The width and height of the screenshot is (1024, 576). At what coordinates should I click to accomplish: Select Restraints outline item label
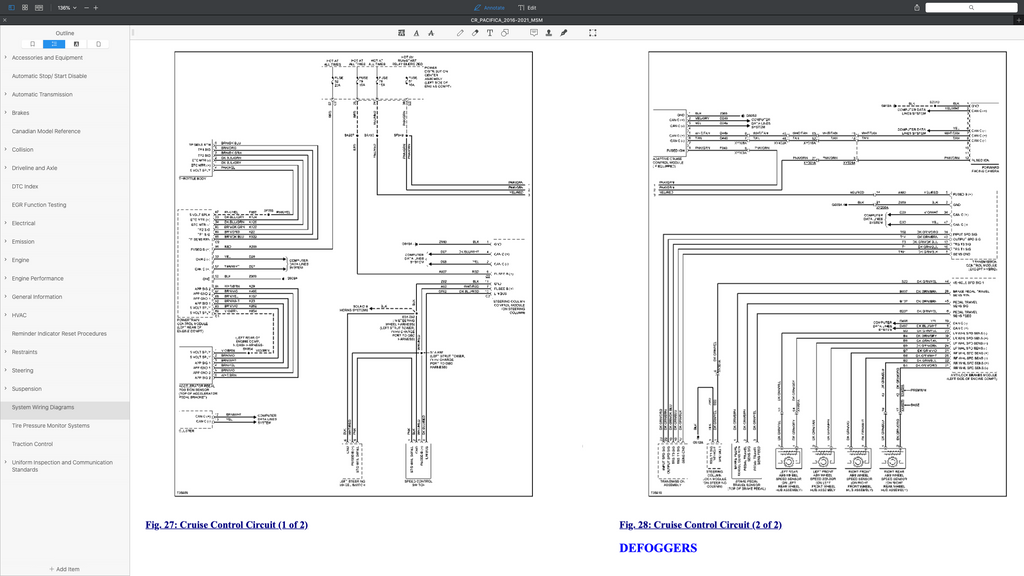coord(24,352)
